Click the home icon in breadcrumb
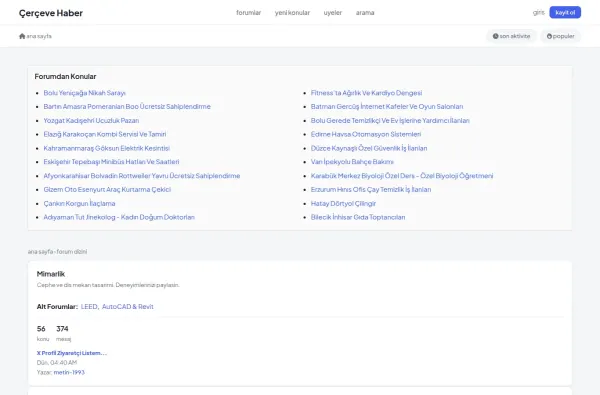600x395 pixels. pos(22,36)
